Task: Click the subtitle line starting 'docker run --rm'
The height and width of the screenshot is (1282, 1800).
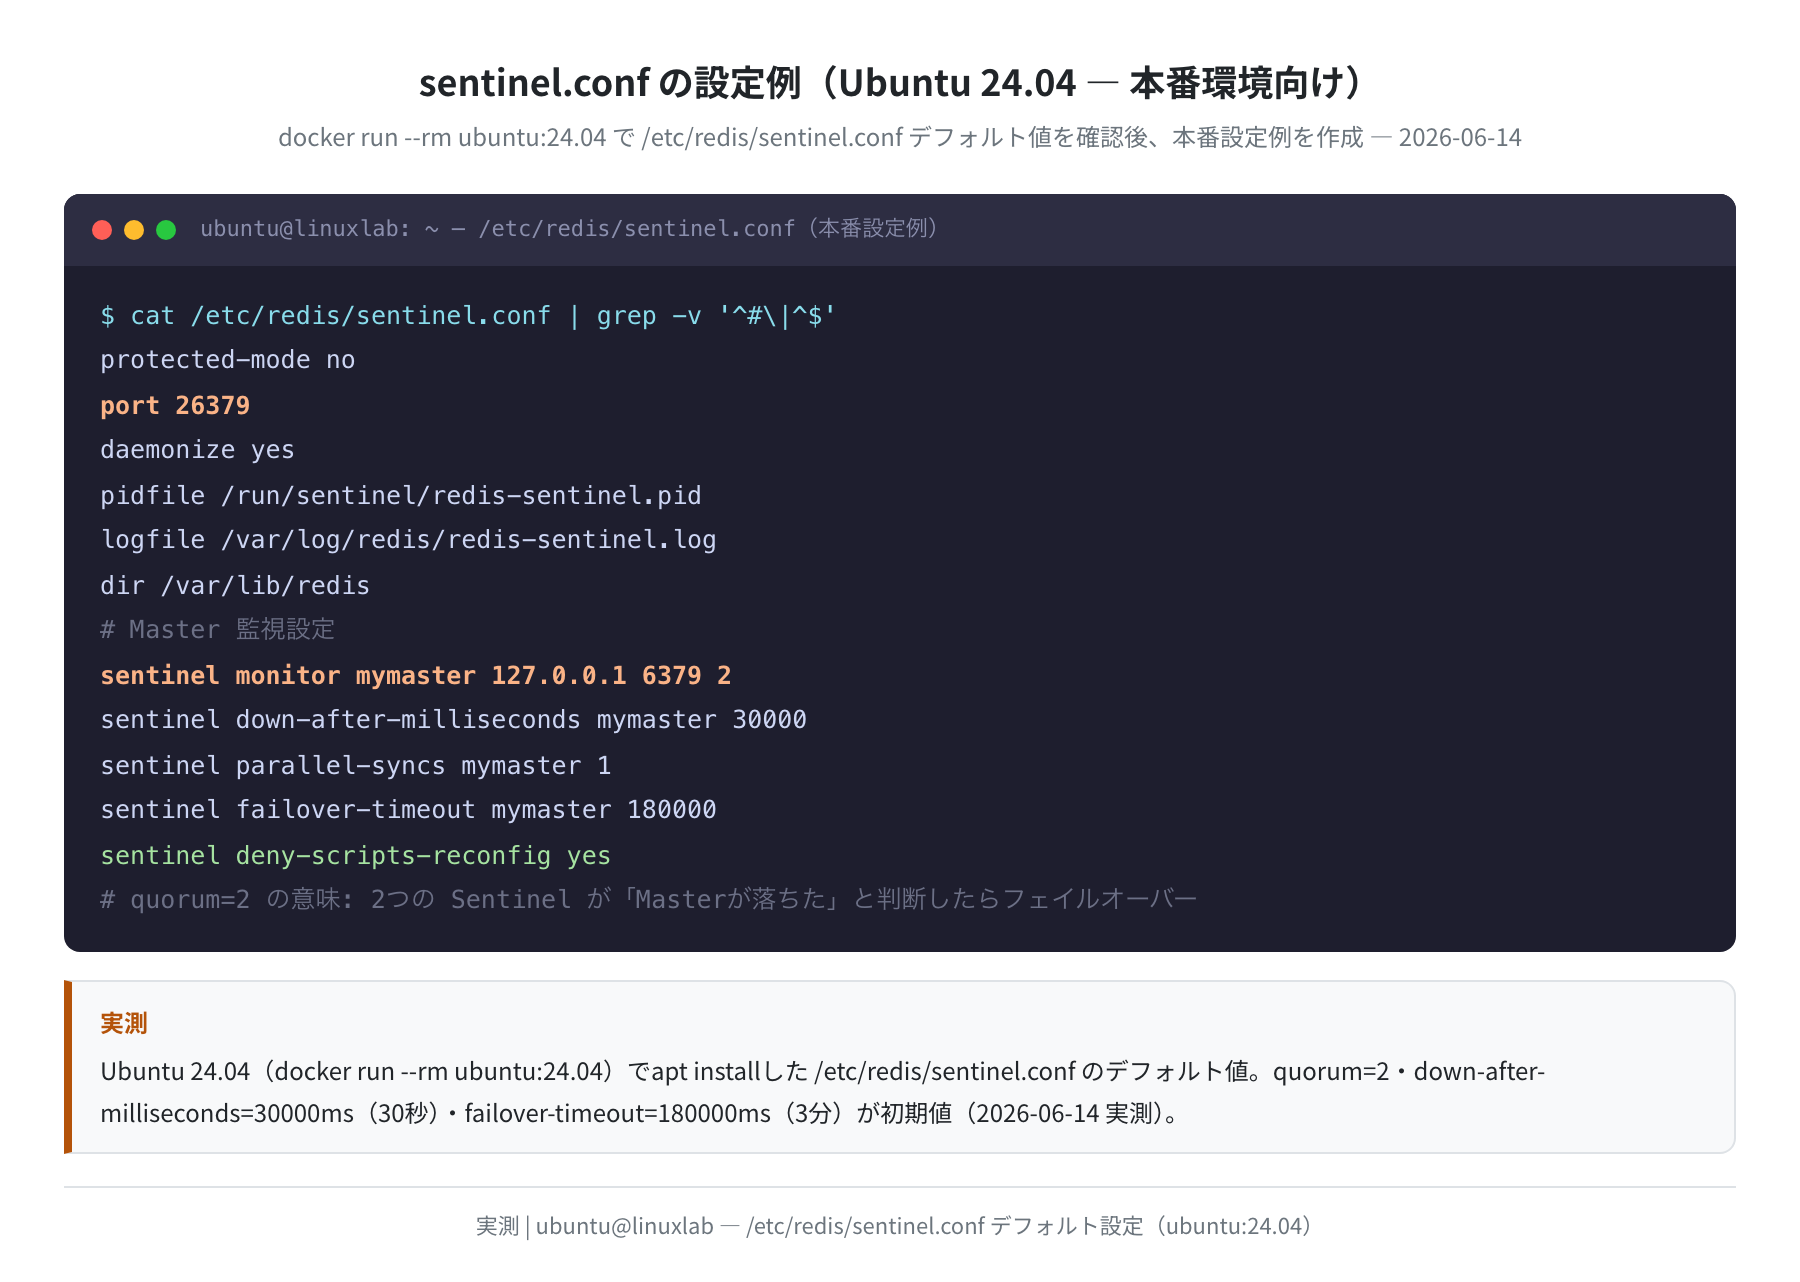Action: (899, 137)
